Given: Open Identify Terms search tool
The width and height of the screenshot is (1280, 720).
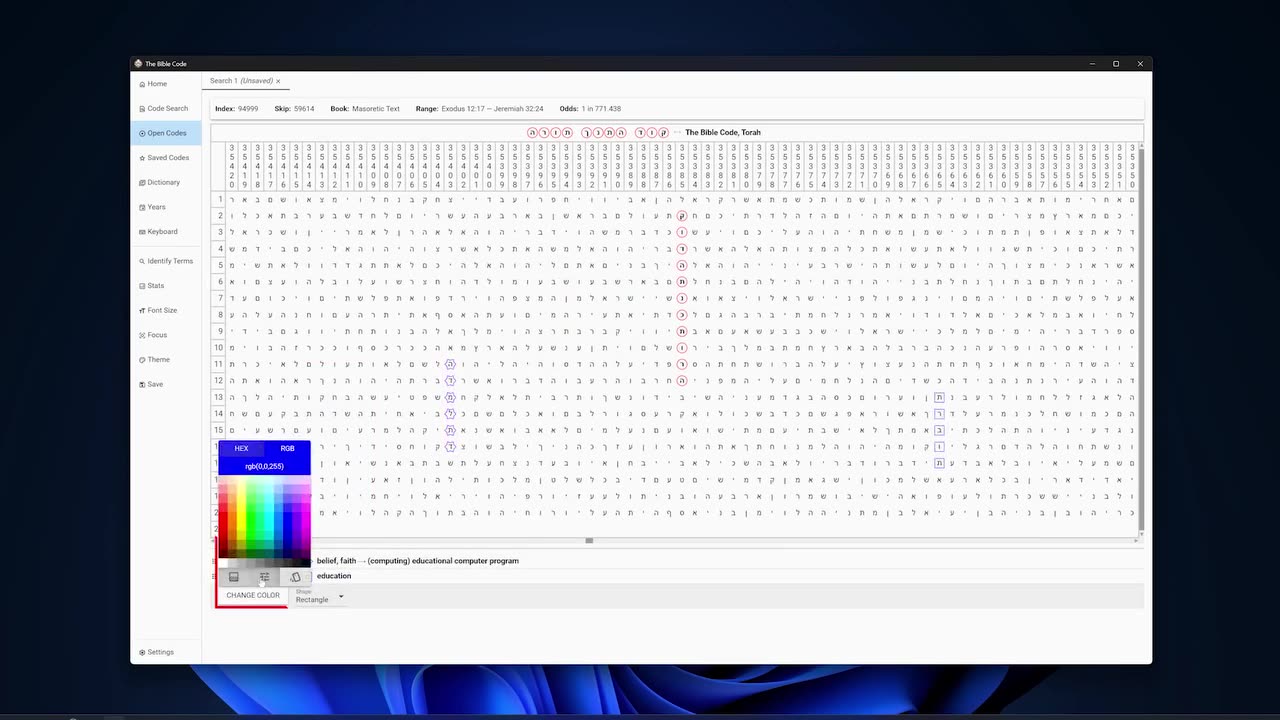Looking at the screenshot, I should click(x=166, y=261).
